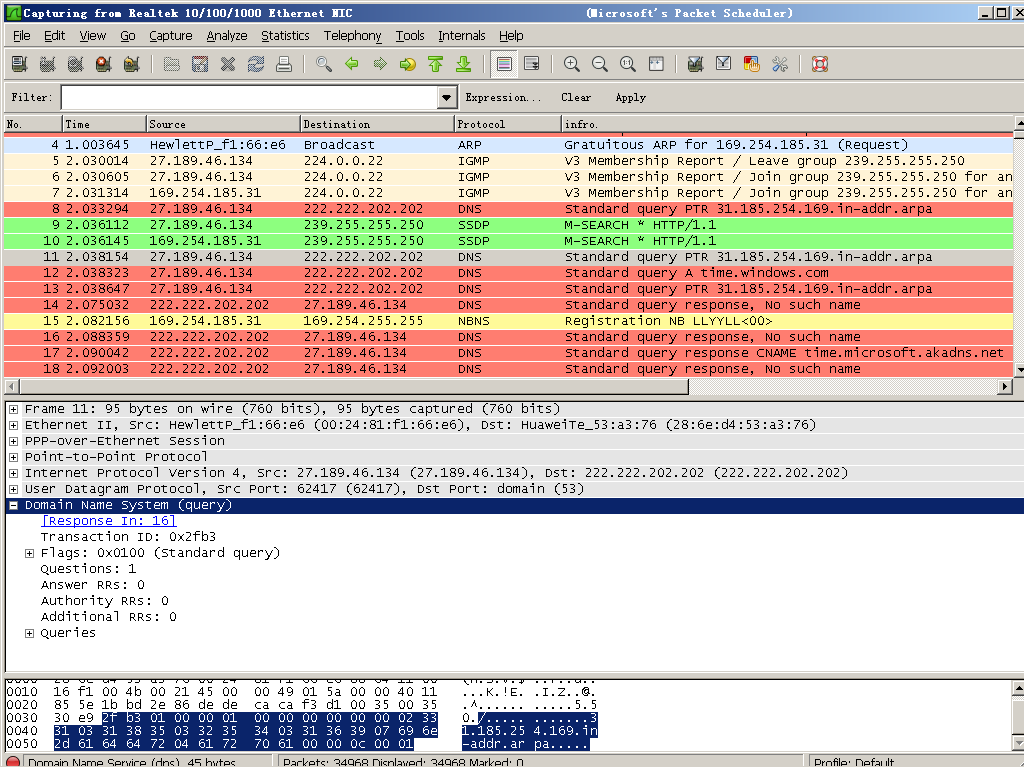This screenshot has width=1024, height=768.
Task: Edit display filters from the toolbar
Action: click(724, 64)
